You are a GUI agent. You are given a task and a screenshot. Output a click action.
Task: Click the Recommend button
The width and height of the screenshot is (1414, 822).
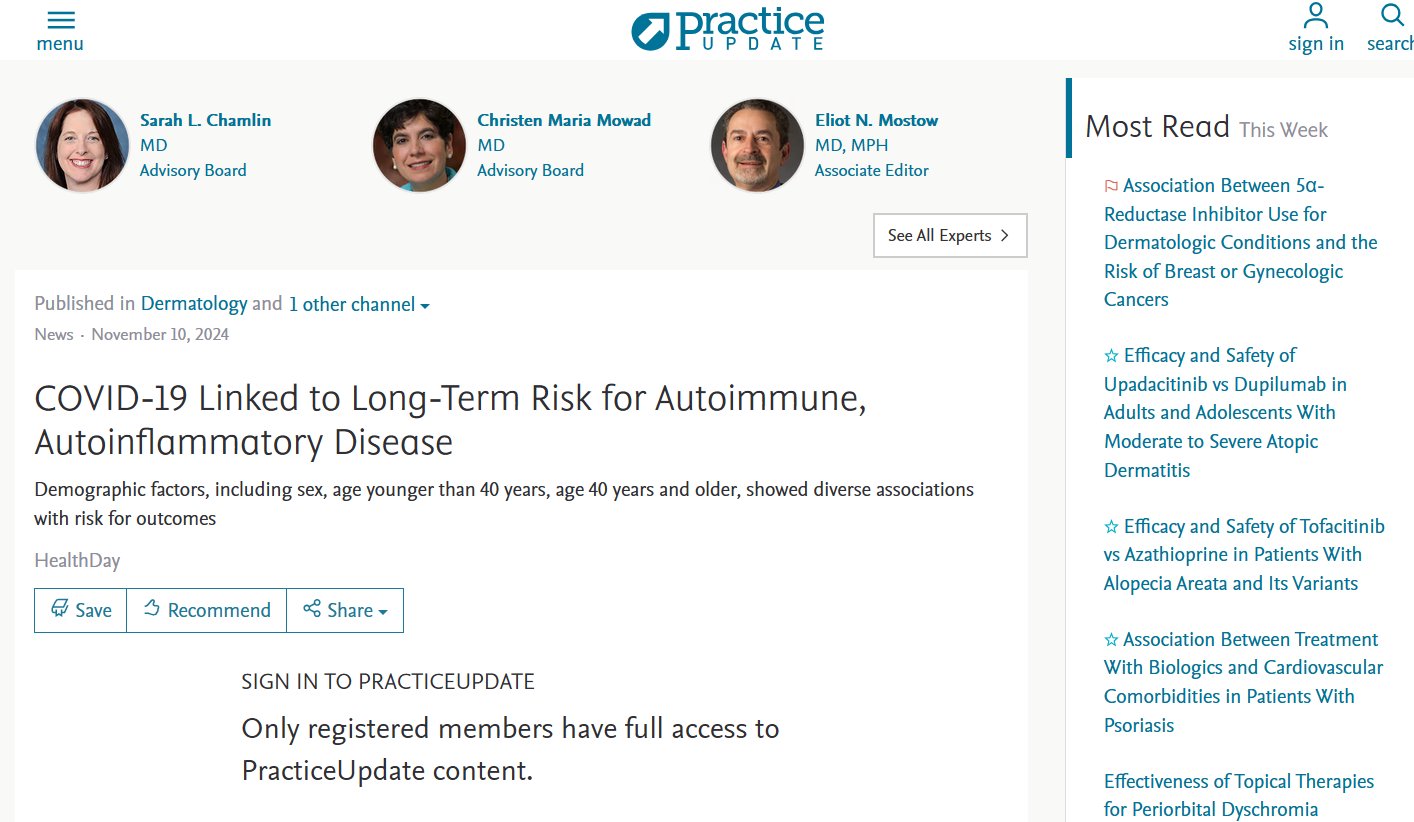[207, 610]
